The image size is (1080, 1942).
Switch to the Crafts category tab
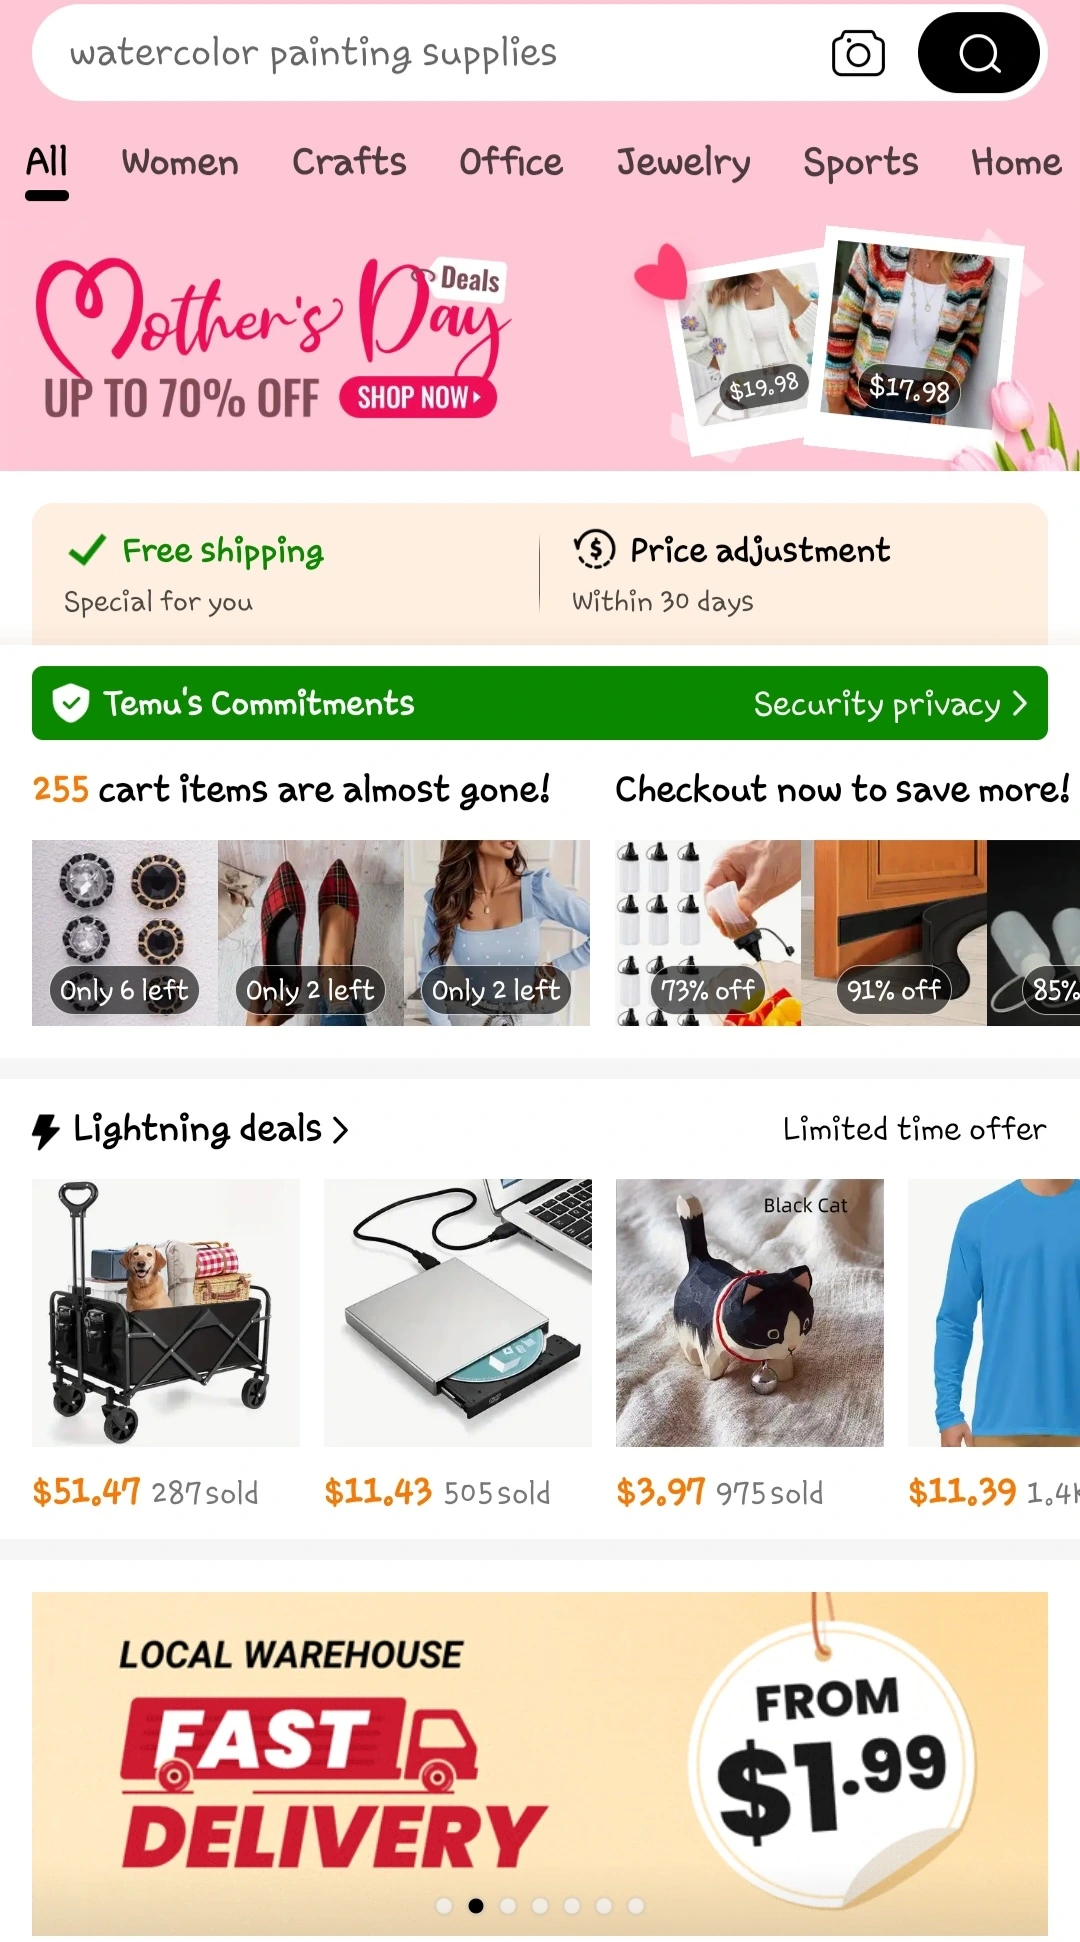pyautogui.click(x=349, y=162)
